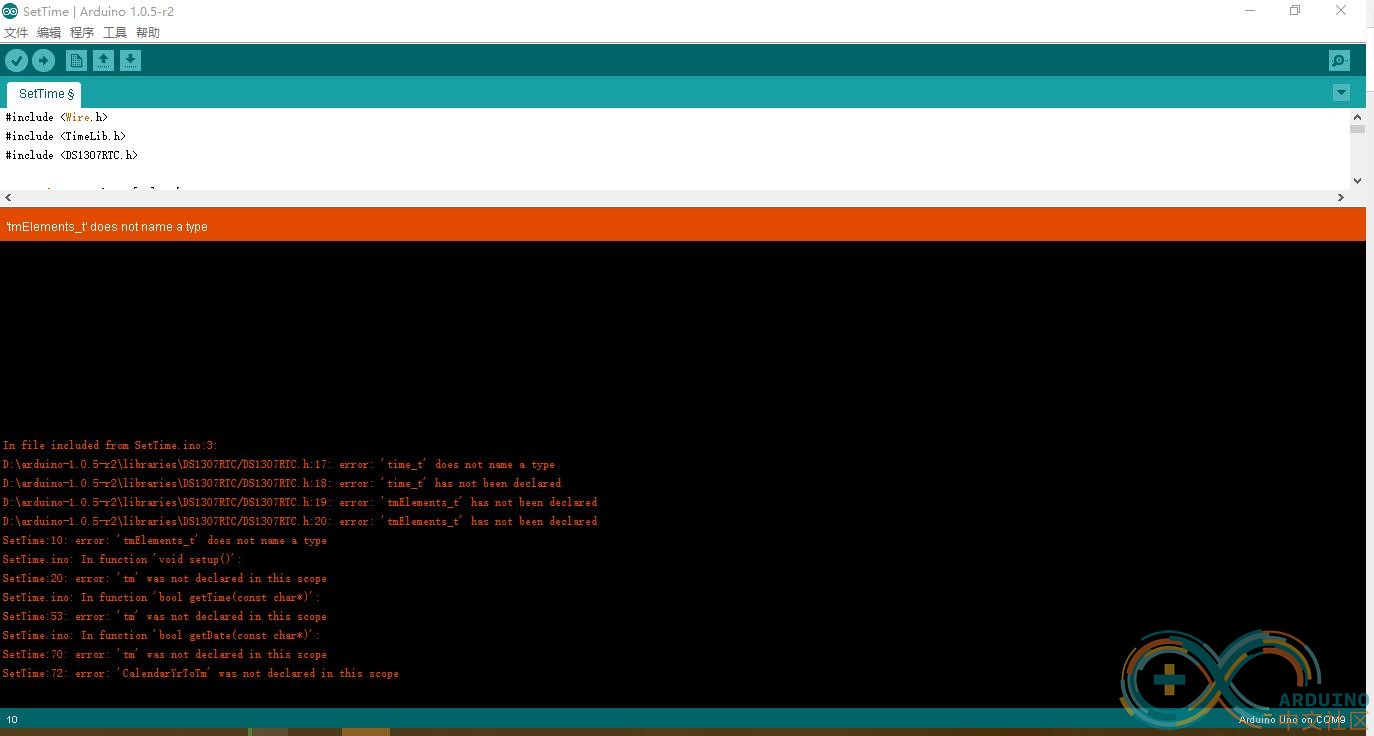Click "In function 'bool getTime'" line

coord(161,597)
